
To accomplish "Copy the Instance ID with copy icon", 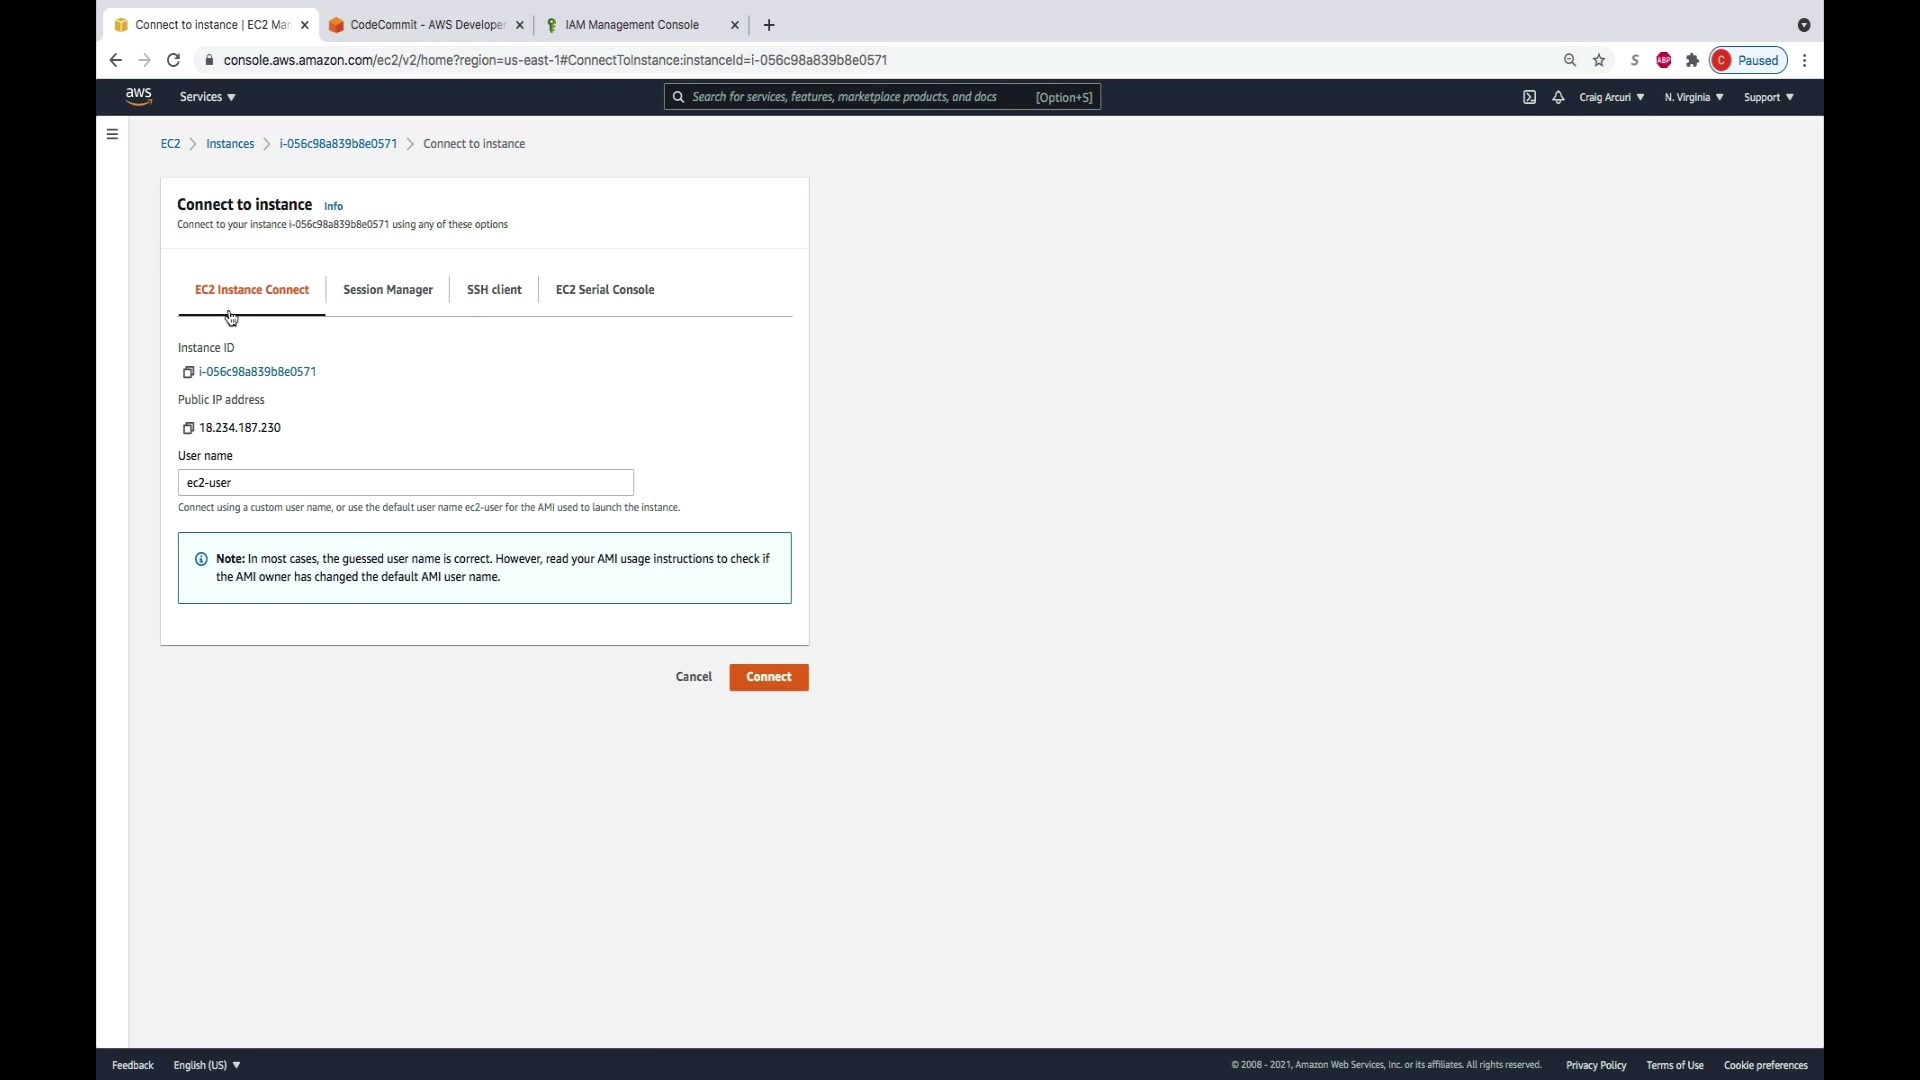I will pos(188,372).
